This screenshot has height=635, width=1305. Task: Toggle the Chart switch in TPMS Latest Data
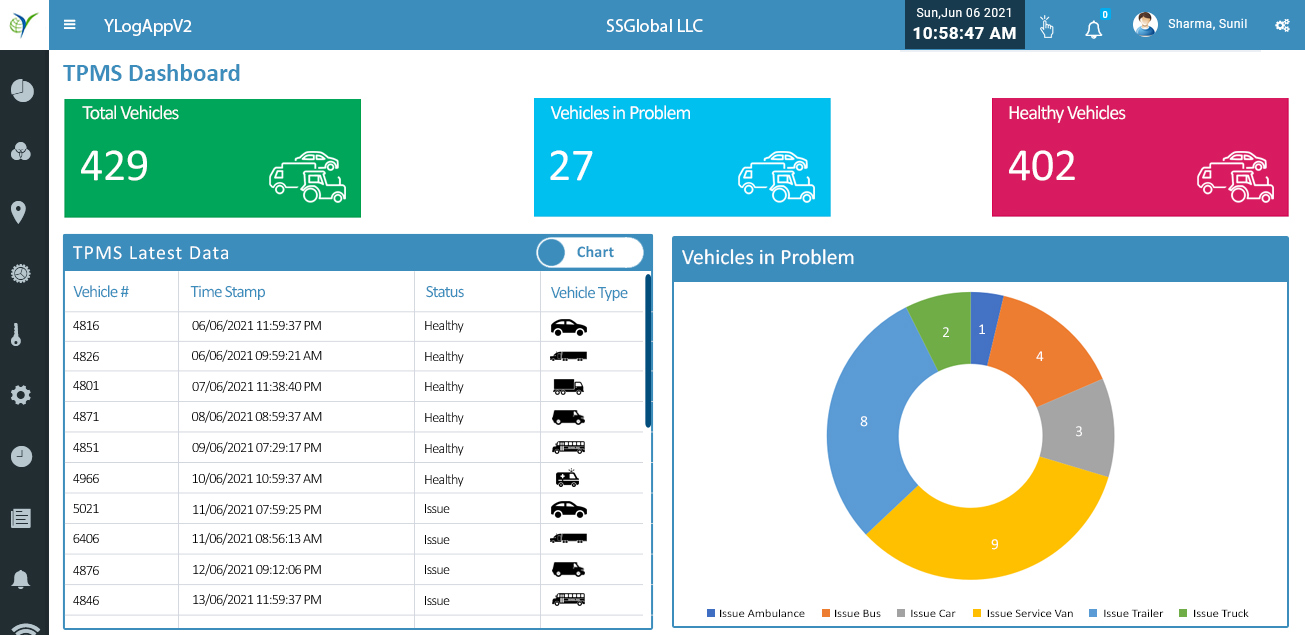(x=589, y=253)
